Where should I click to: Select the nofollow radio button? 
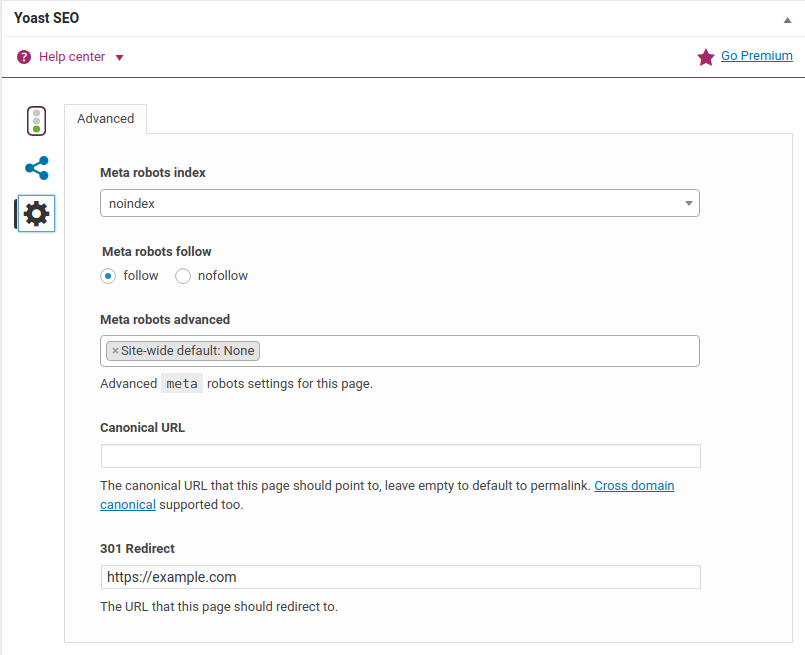point(183,276)
